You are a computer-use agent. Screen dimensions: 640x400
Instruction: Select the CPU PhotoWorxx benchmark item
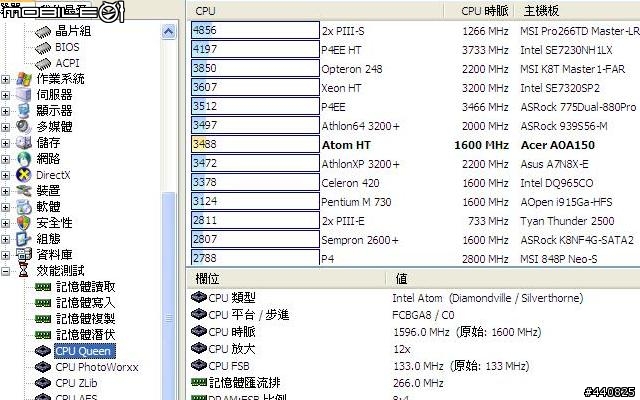tap(97, 367)
